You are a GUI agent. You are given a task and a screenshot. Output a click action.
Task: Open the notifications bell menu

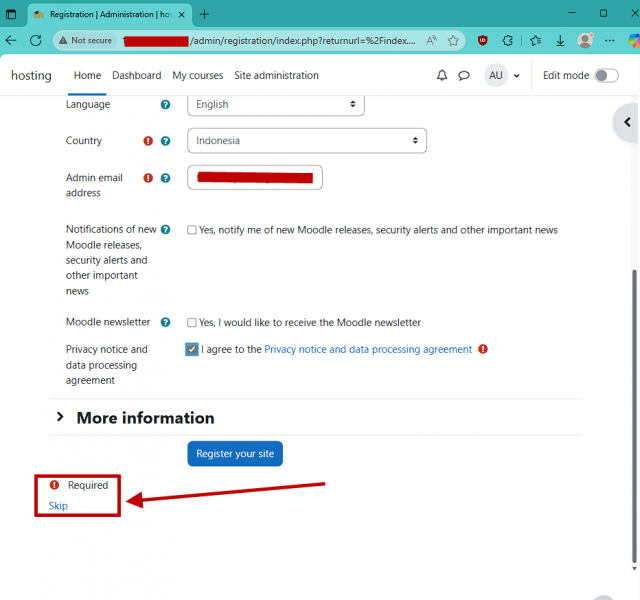442,76
